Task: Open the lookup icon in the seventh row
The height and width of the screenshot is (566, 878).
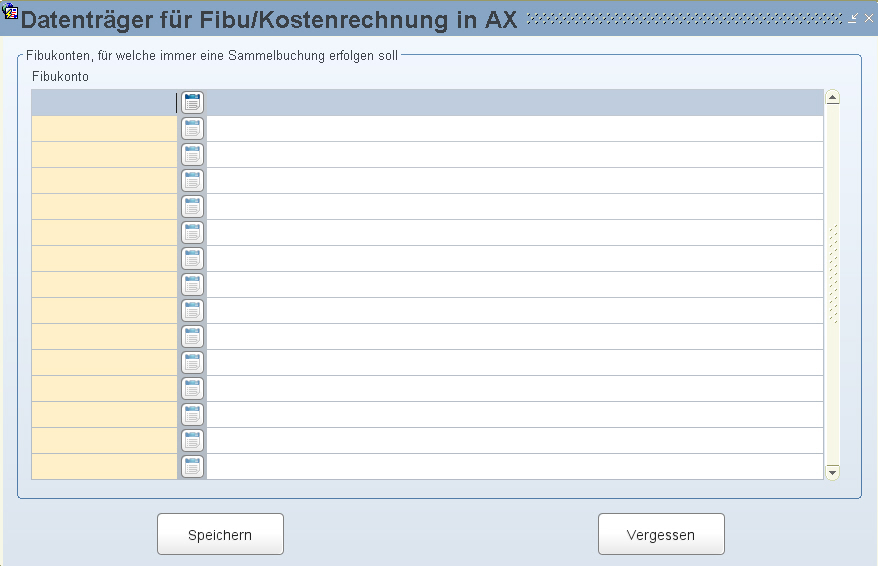Action: click(192, 259)
